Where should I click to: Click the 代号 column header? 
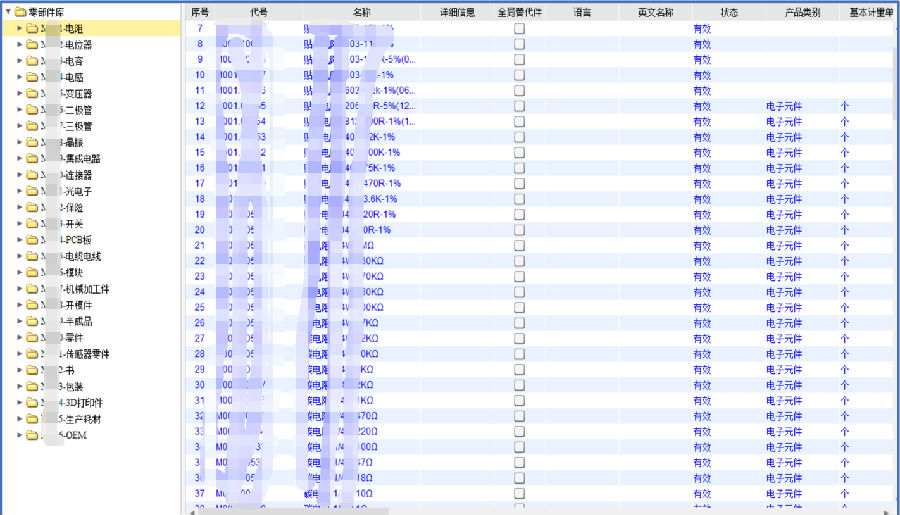(259, 12)
